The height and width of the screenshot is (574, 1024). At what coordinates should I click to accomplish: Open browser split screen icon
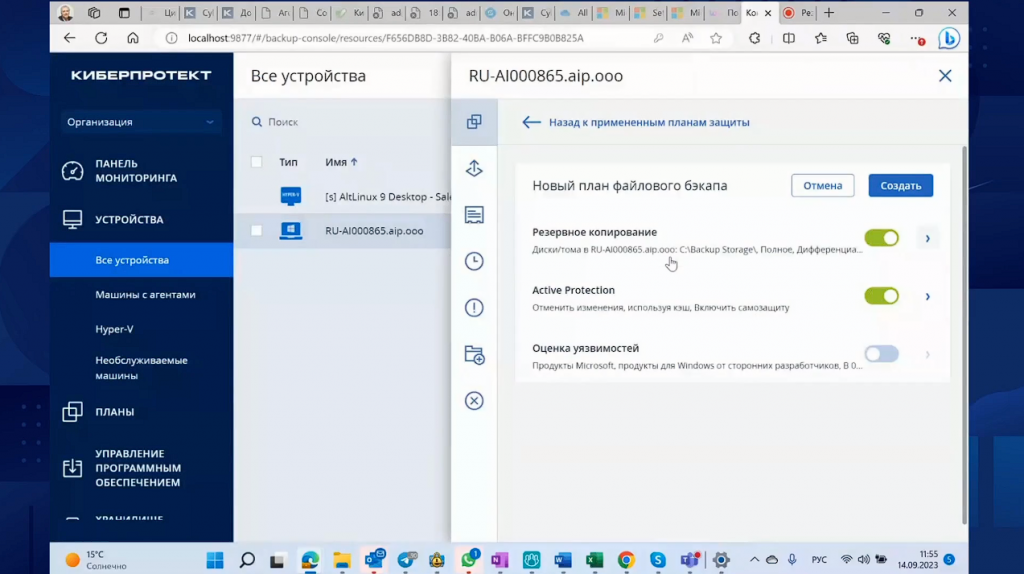(789, 39)
